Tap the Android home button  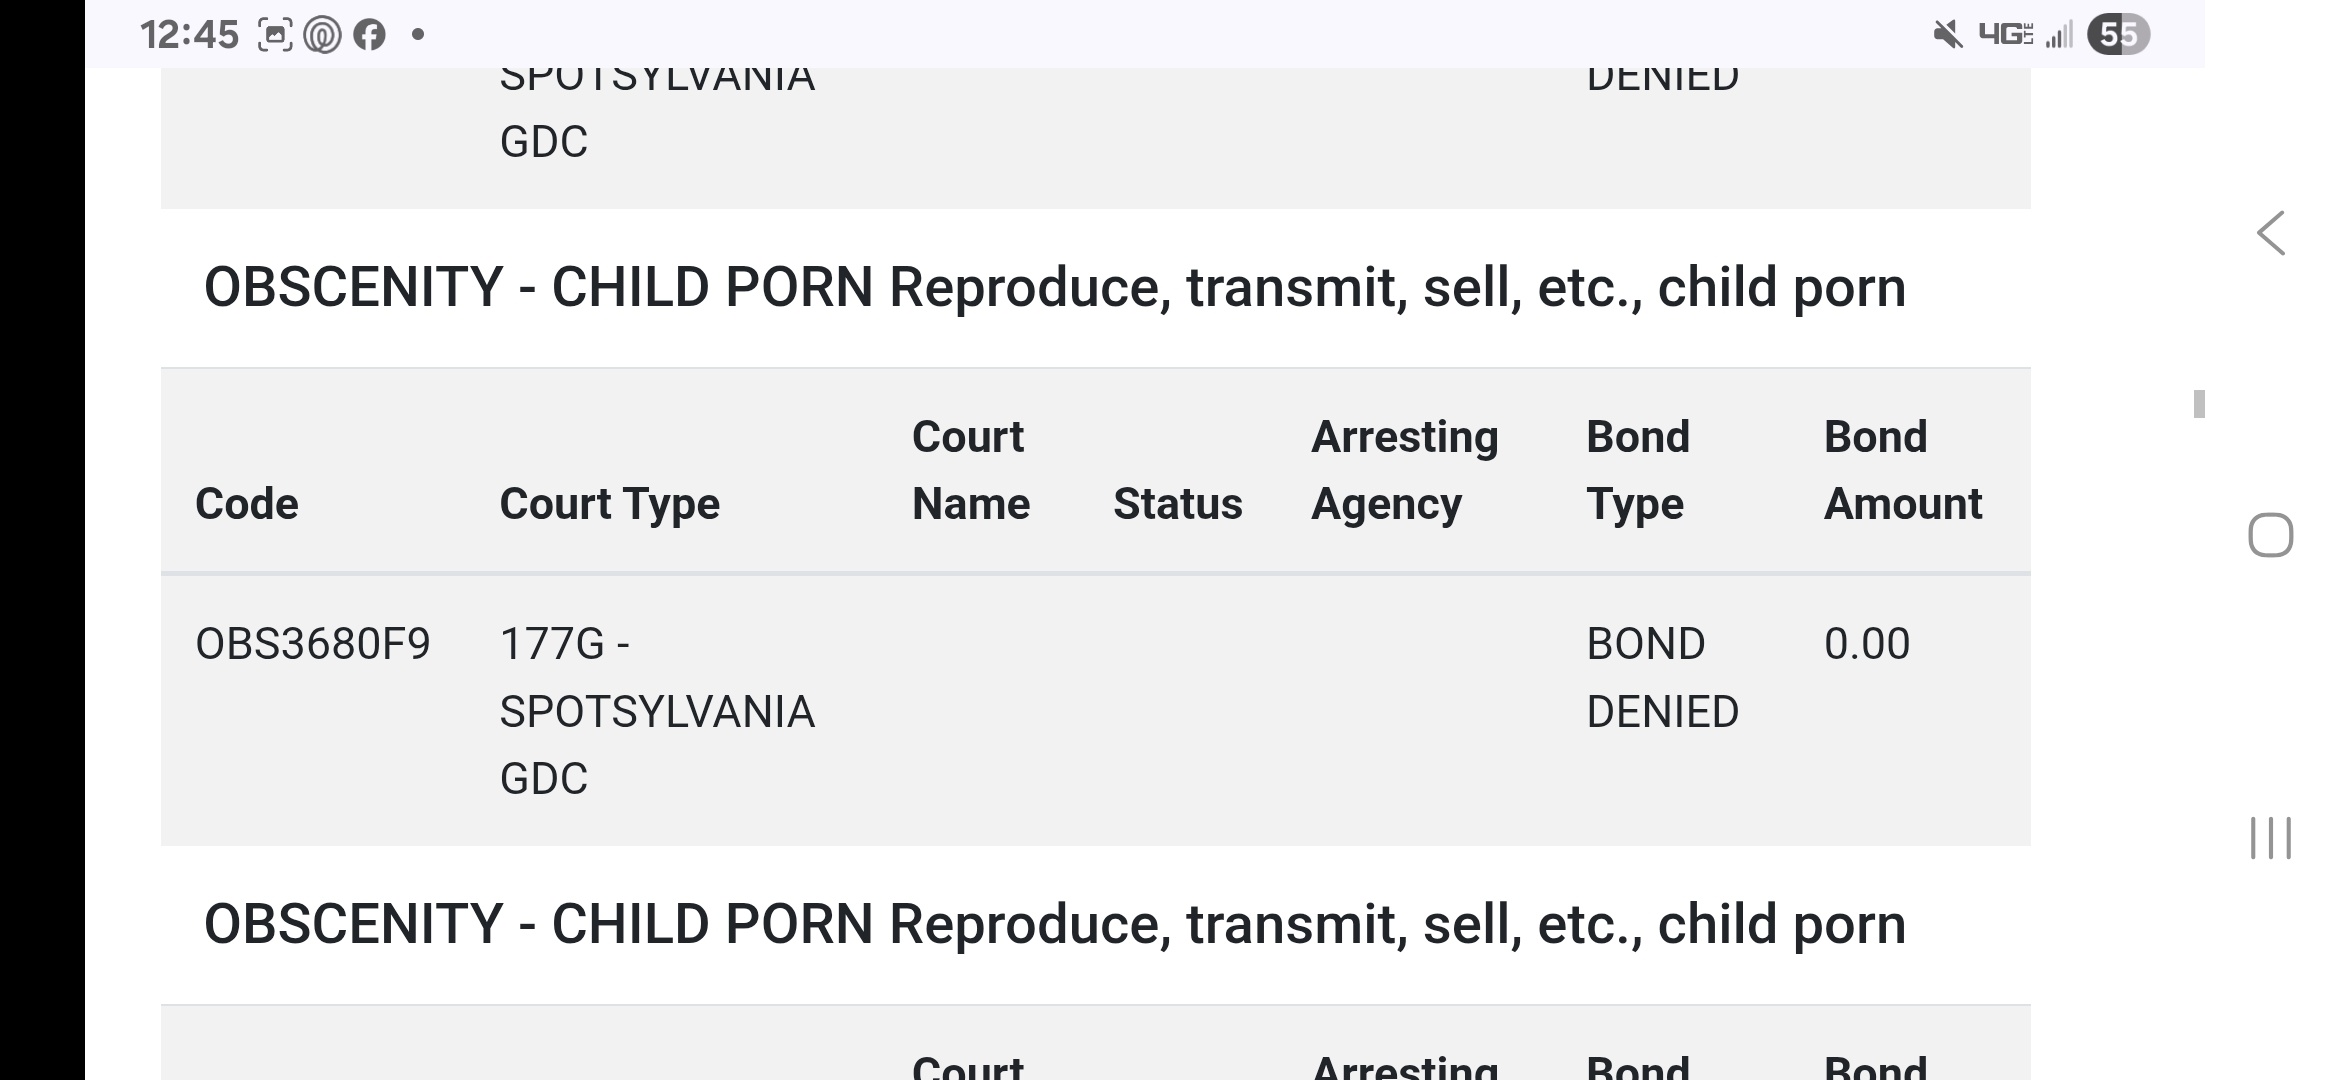tap(2271, 535)
